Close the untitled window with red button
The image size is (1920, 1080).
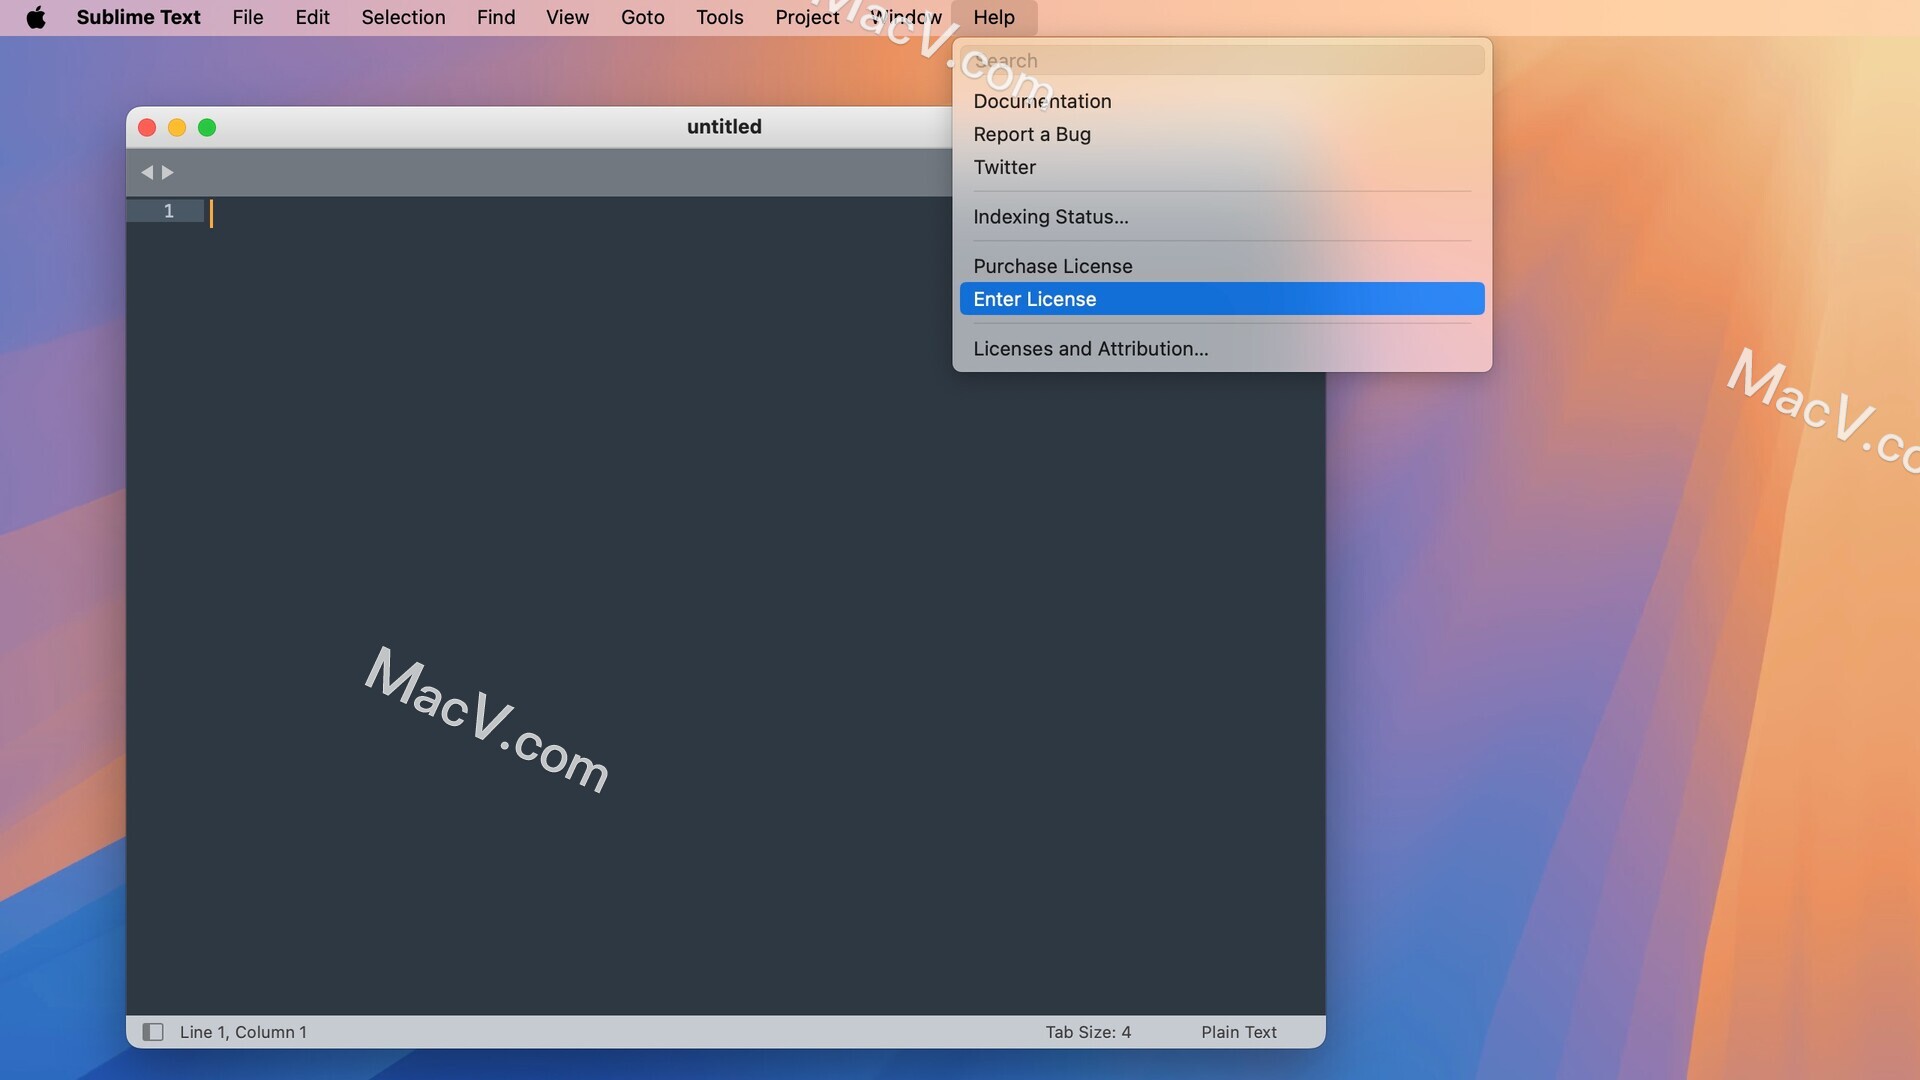[x=147, y=127]
